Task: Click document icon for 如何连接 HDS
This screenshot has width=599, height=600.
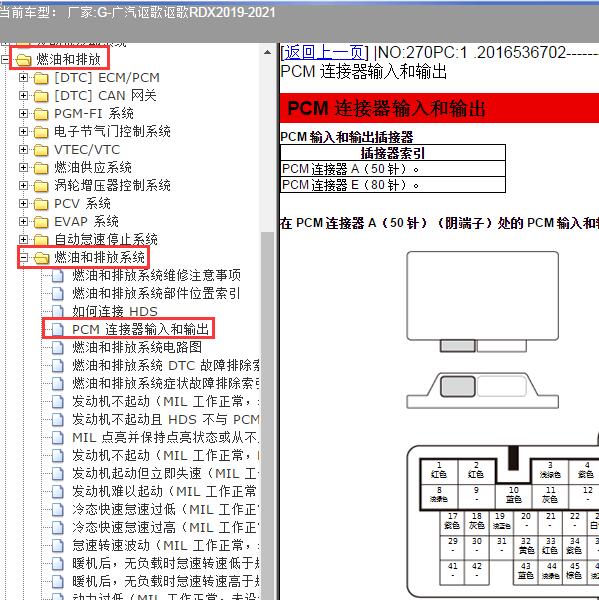Action: [x=58, y=311]
